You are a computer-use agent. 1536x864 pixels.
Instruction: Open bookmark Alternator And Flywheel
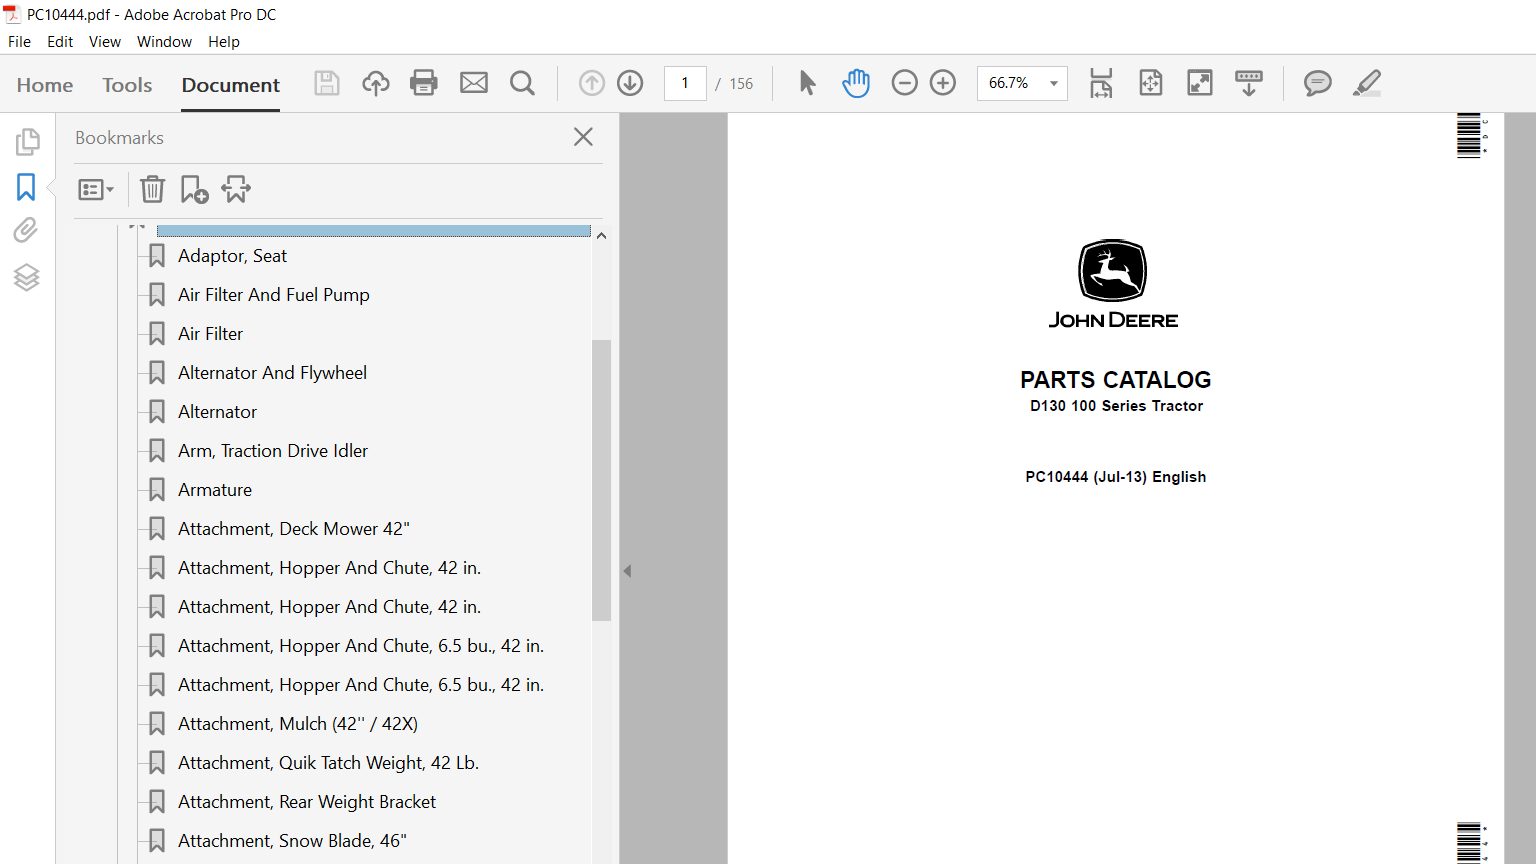coord(272,373)
